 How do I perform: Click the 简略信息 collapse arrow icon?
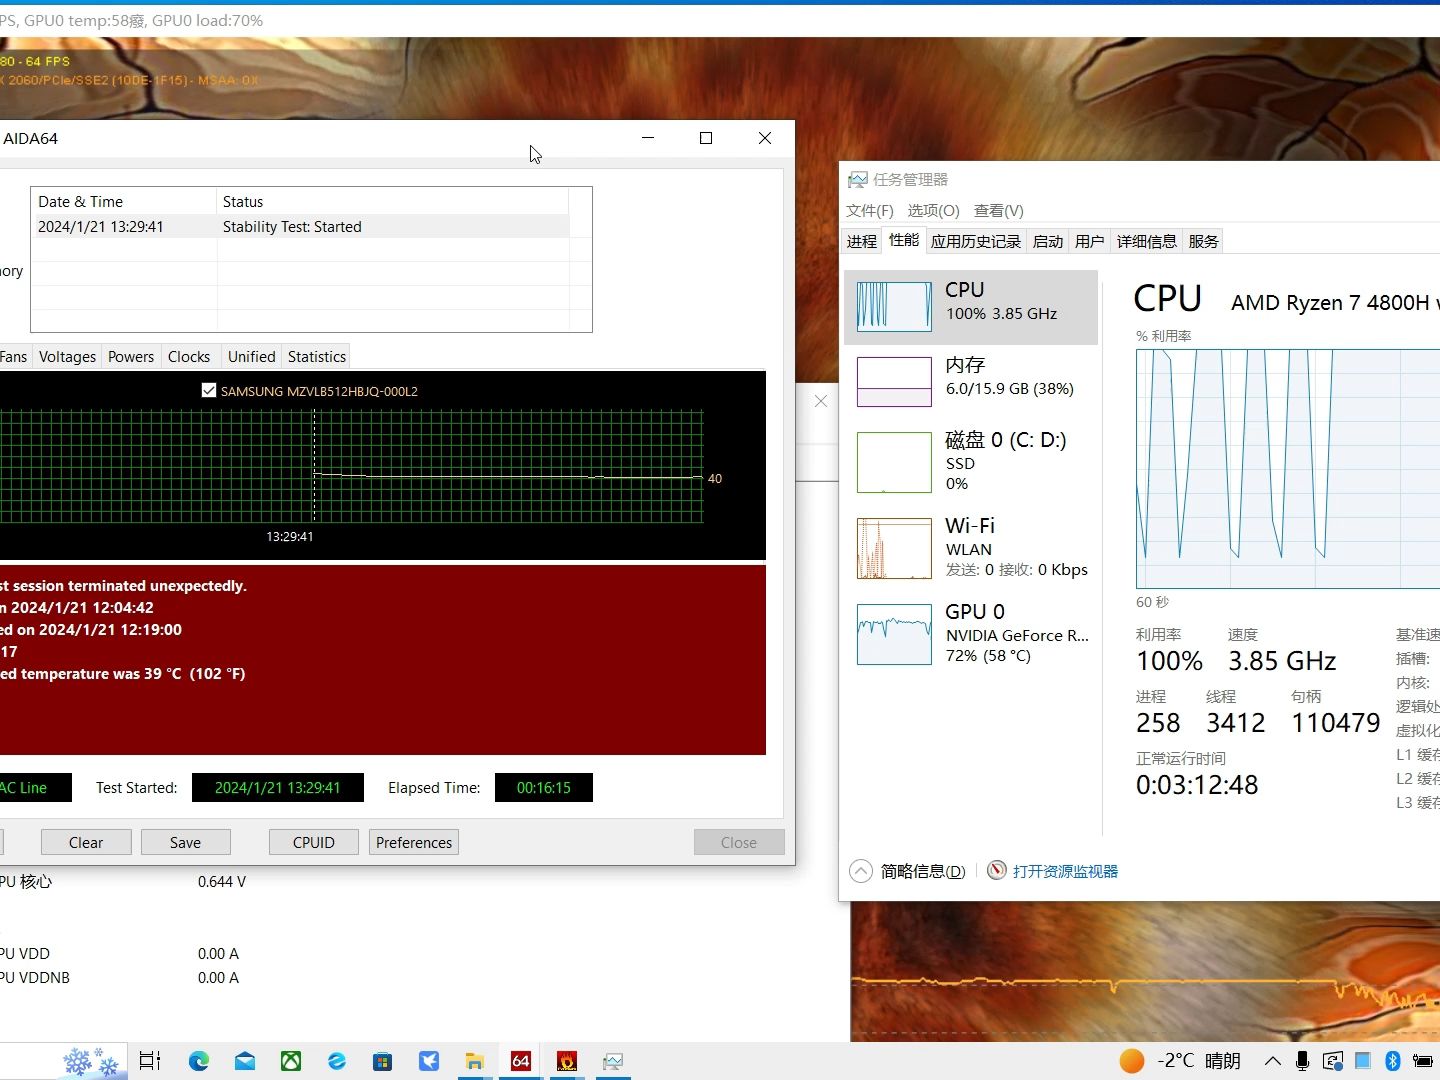[860, 871]
